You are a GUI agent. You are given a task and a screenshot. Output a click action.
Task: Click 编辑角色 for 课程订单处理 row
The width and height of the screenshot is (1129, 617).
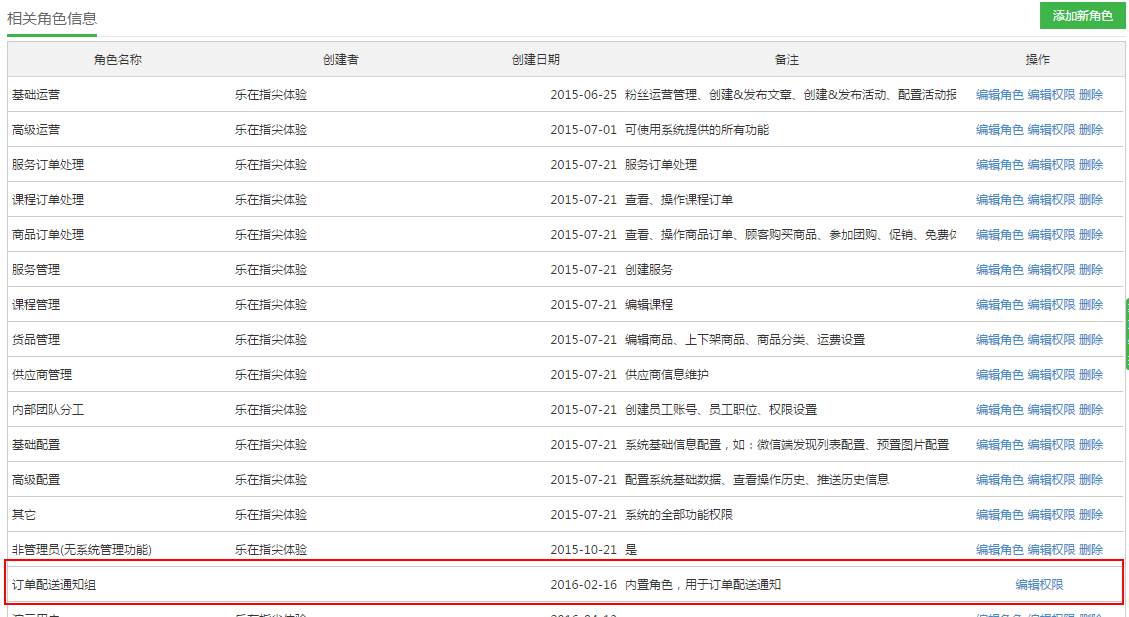pos(999,200)
